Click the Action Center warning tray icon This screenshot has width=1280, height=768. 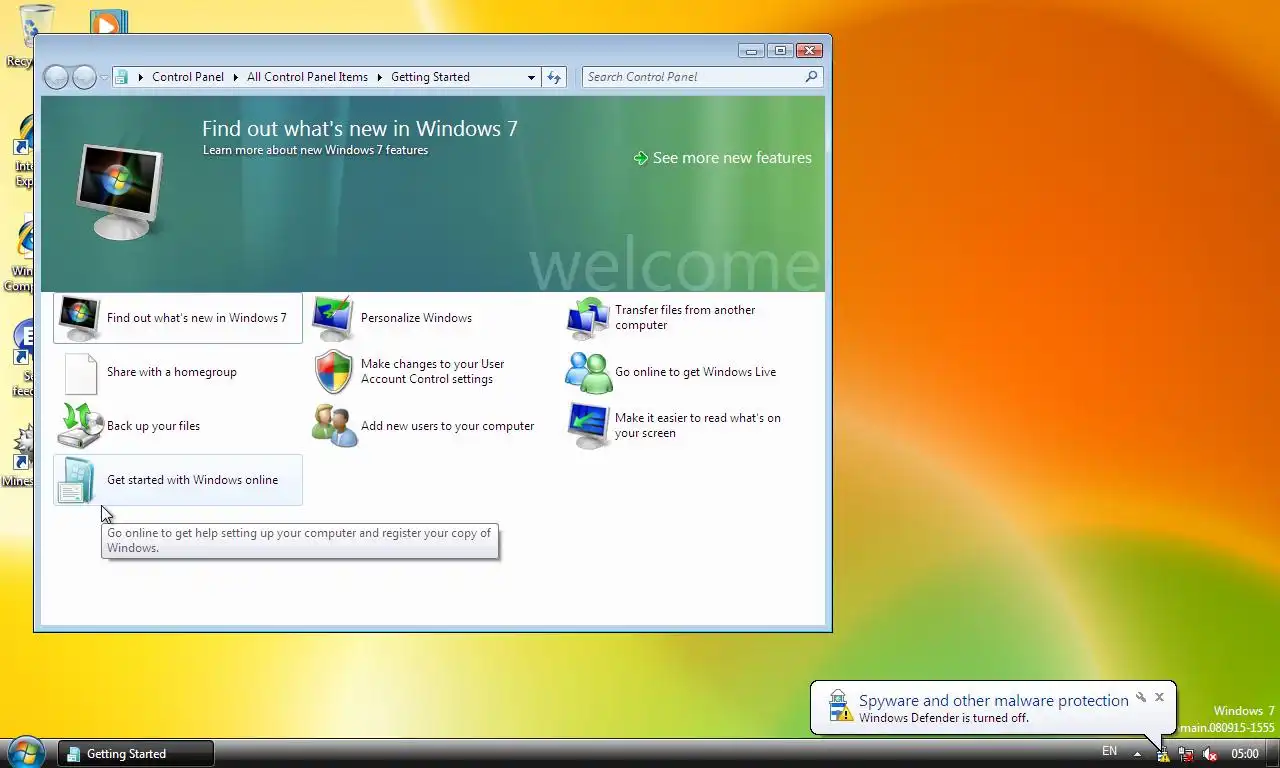(x=1163, y=754)
